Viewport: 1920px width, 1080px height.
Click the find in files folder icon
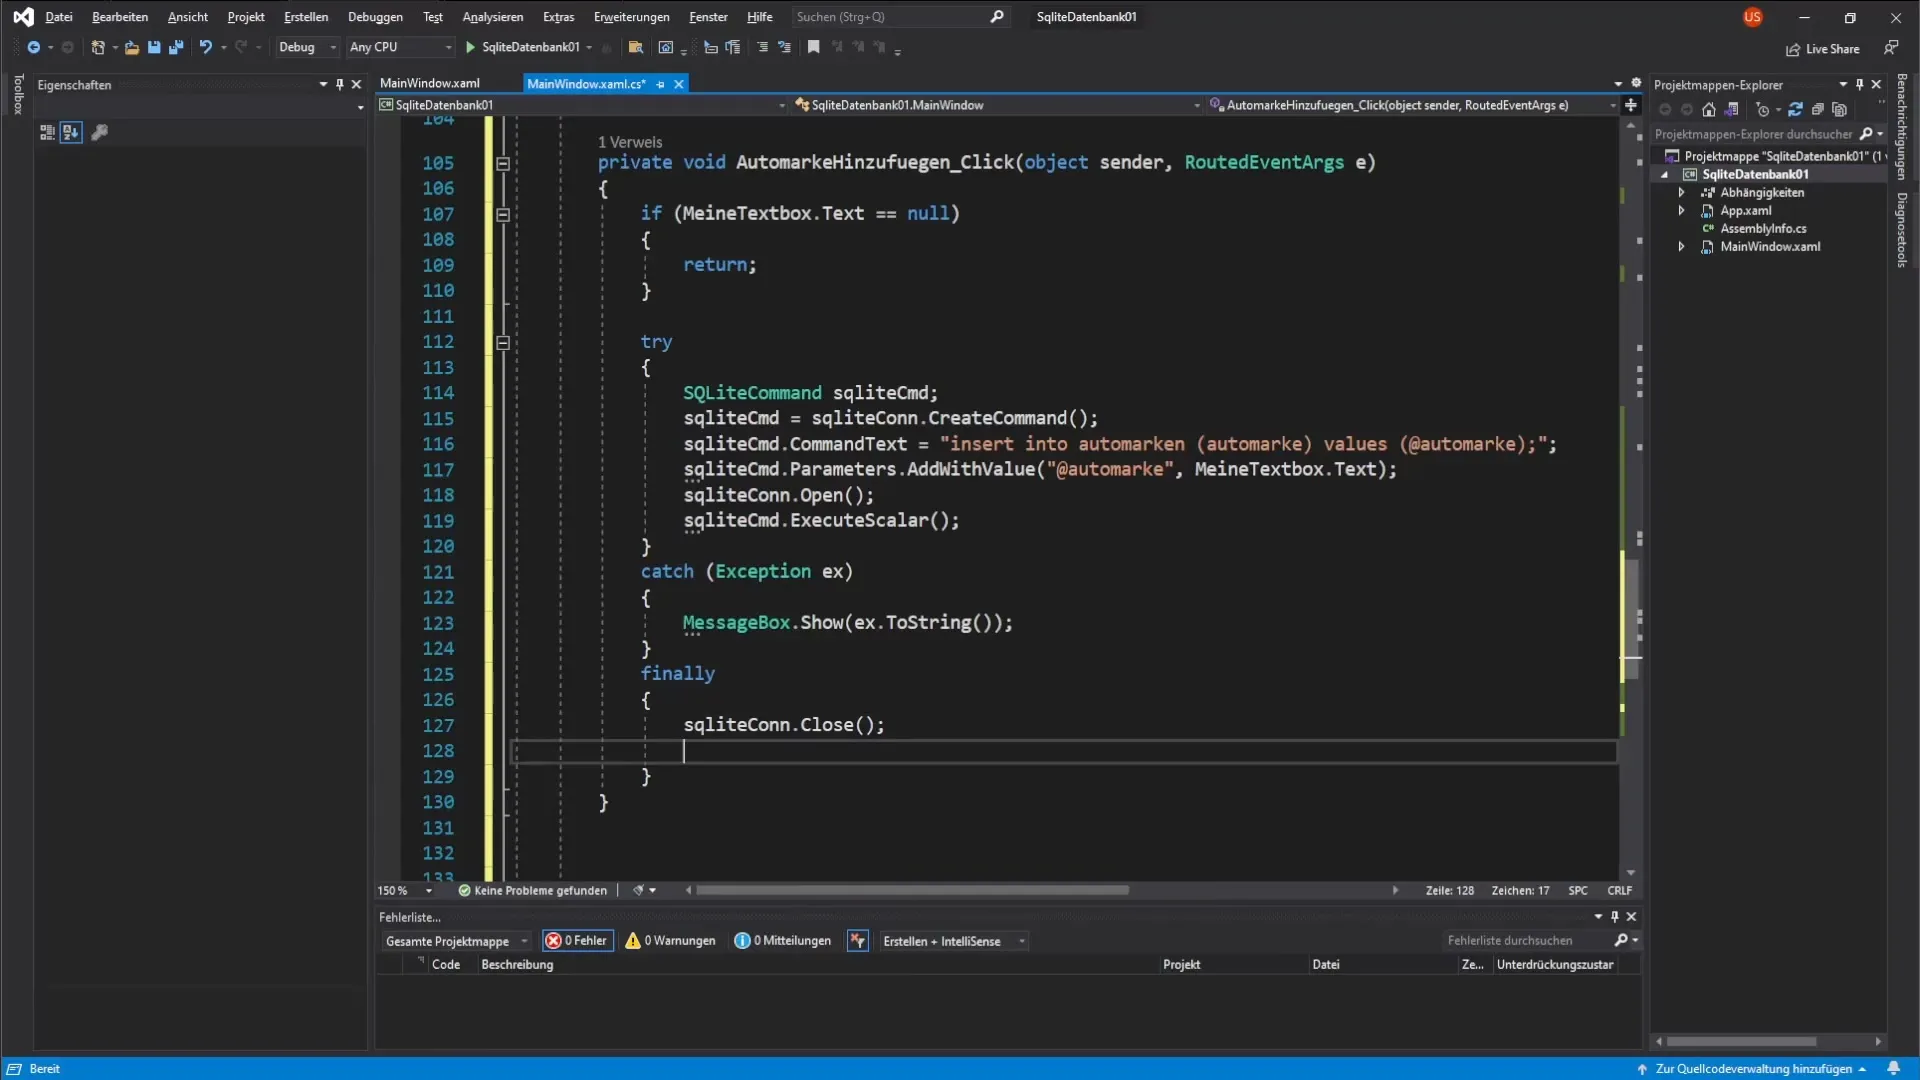pos(635,47)
